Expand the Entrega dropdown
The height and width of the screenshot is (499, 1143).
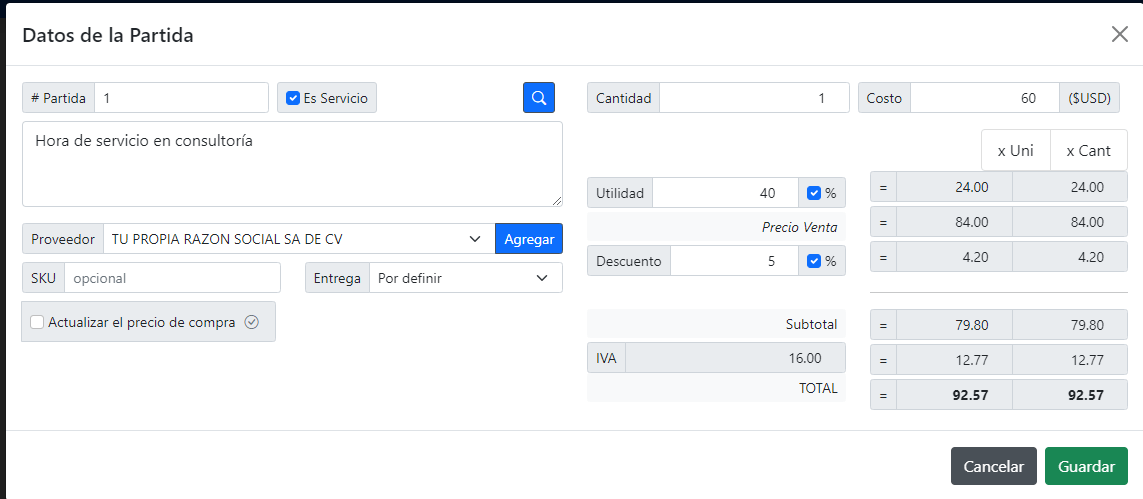coord(465,278)
